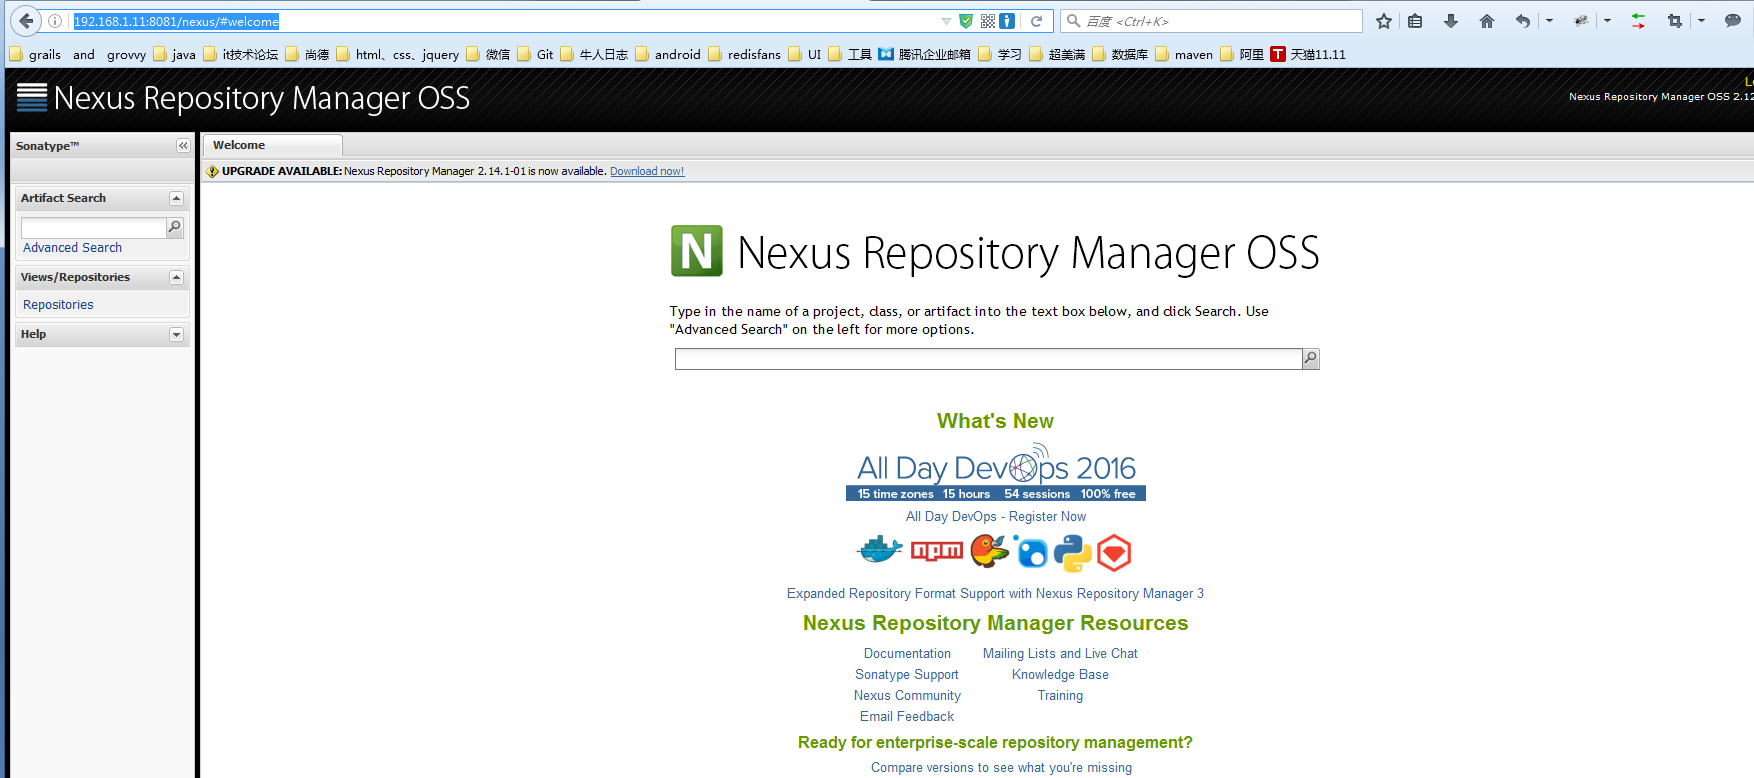Screen dimensions: 1754x778
Task: Open the Repositories link
Action: tap(58, 304)
